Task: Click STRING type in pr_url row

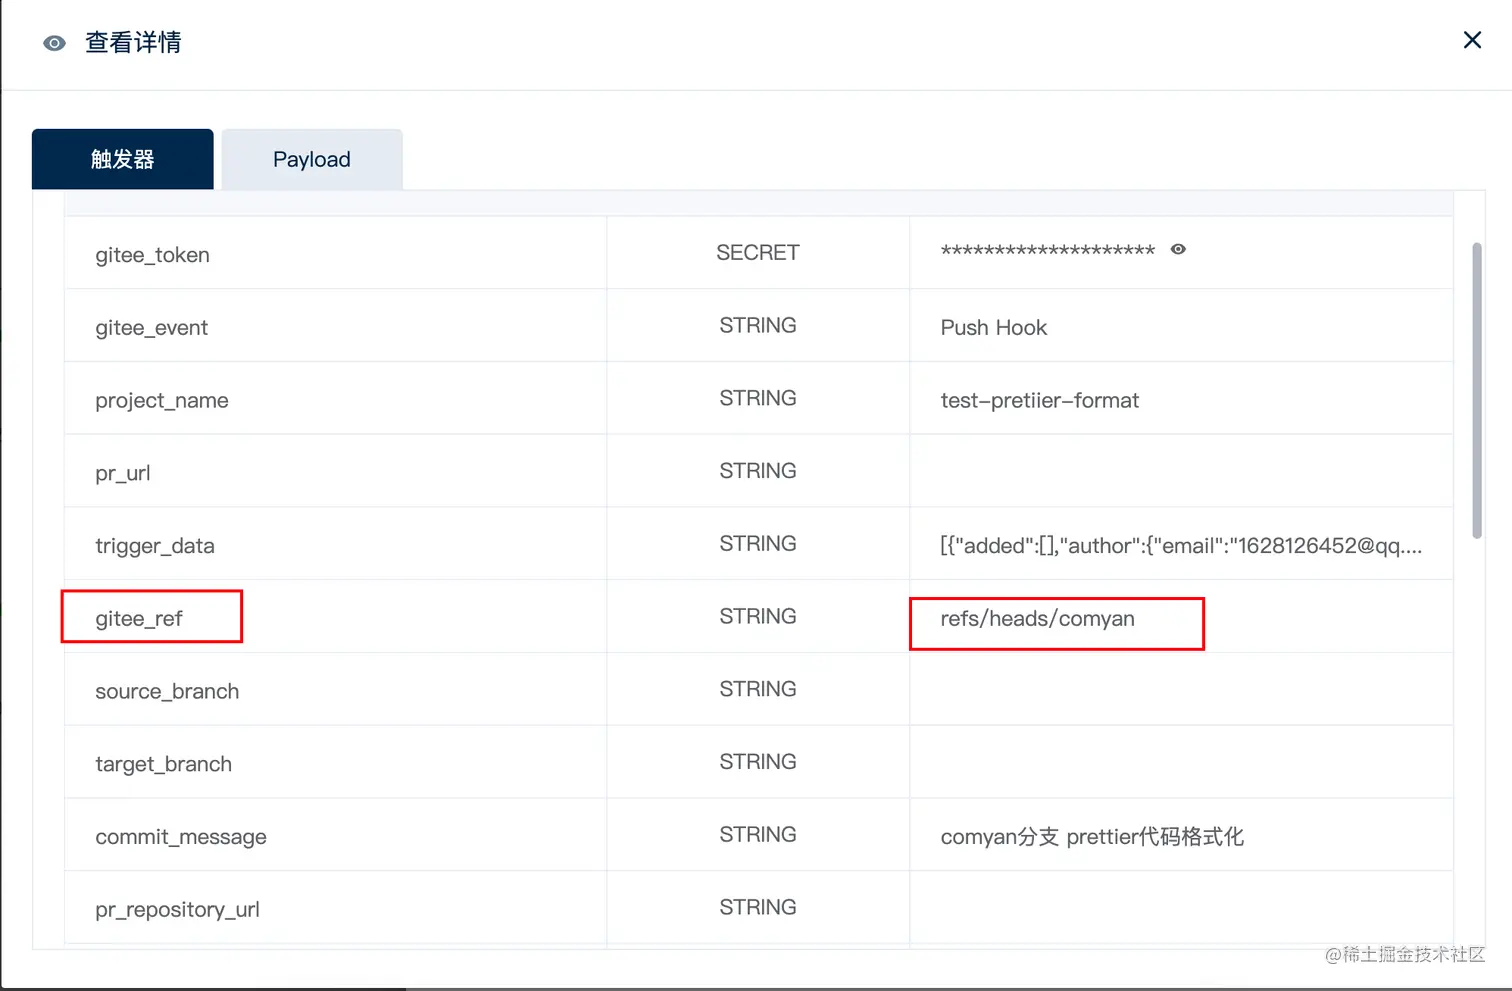Action: pyautogui.click(x=758, y=471)
